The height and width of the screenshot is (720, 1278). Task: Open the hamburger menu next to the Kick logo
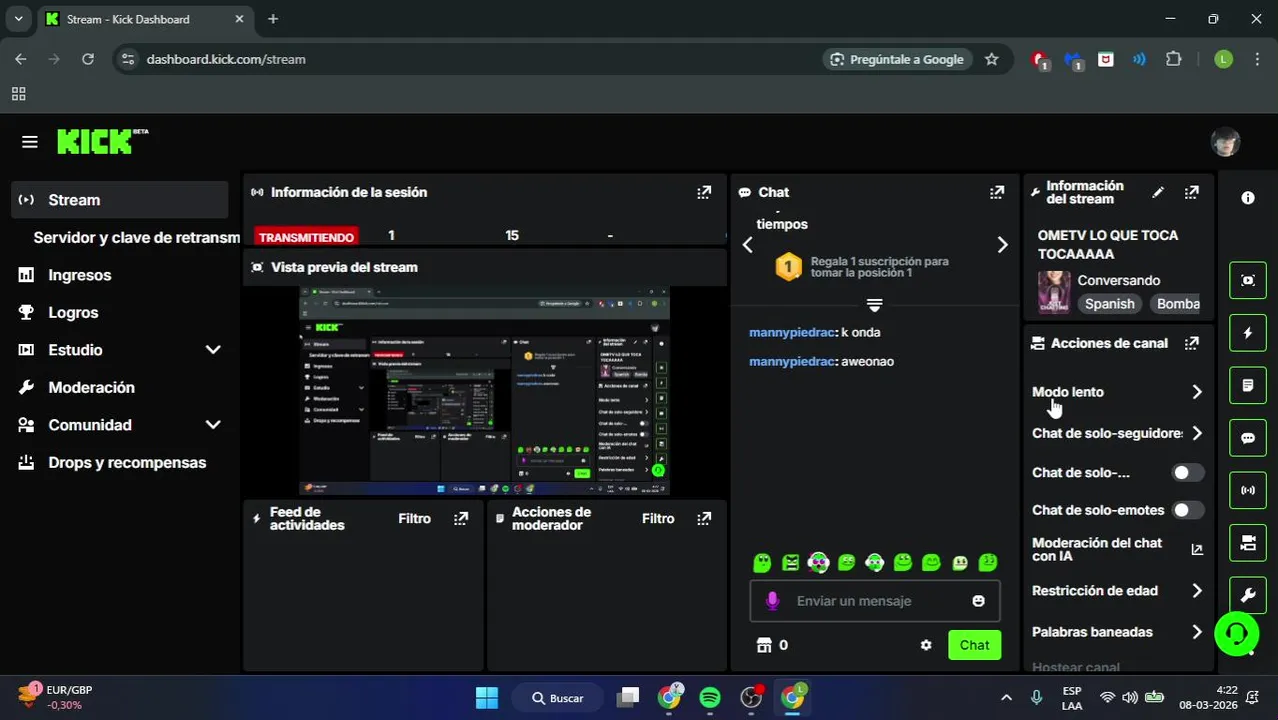point(29,142)
